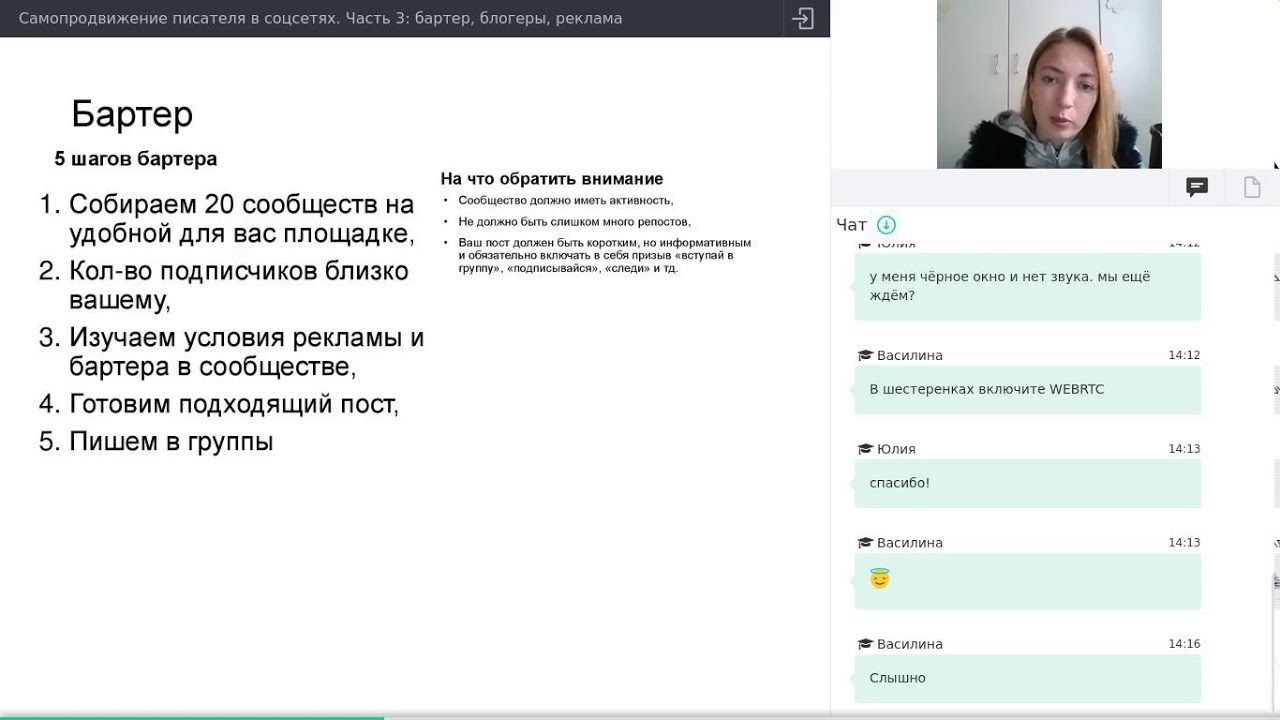Open the chat tab icon
Image resolution: width=1280 pixels, height=720 pixels.
pyautogui.click(x=1197, y=187)
